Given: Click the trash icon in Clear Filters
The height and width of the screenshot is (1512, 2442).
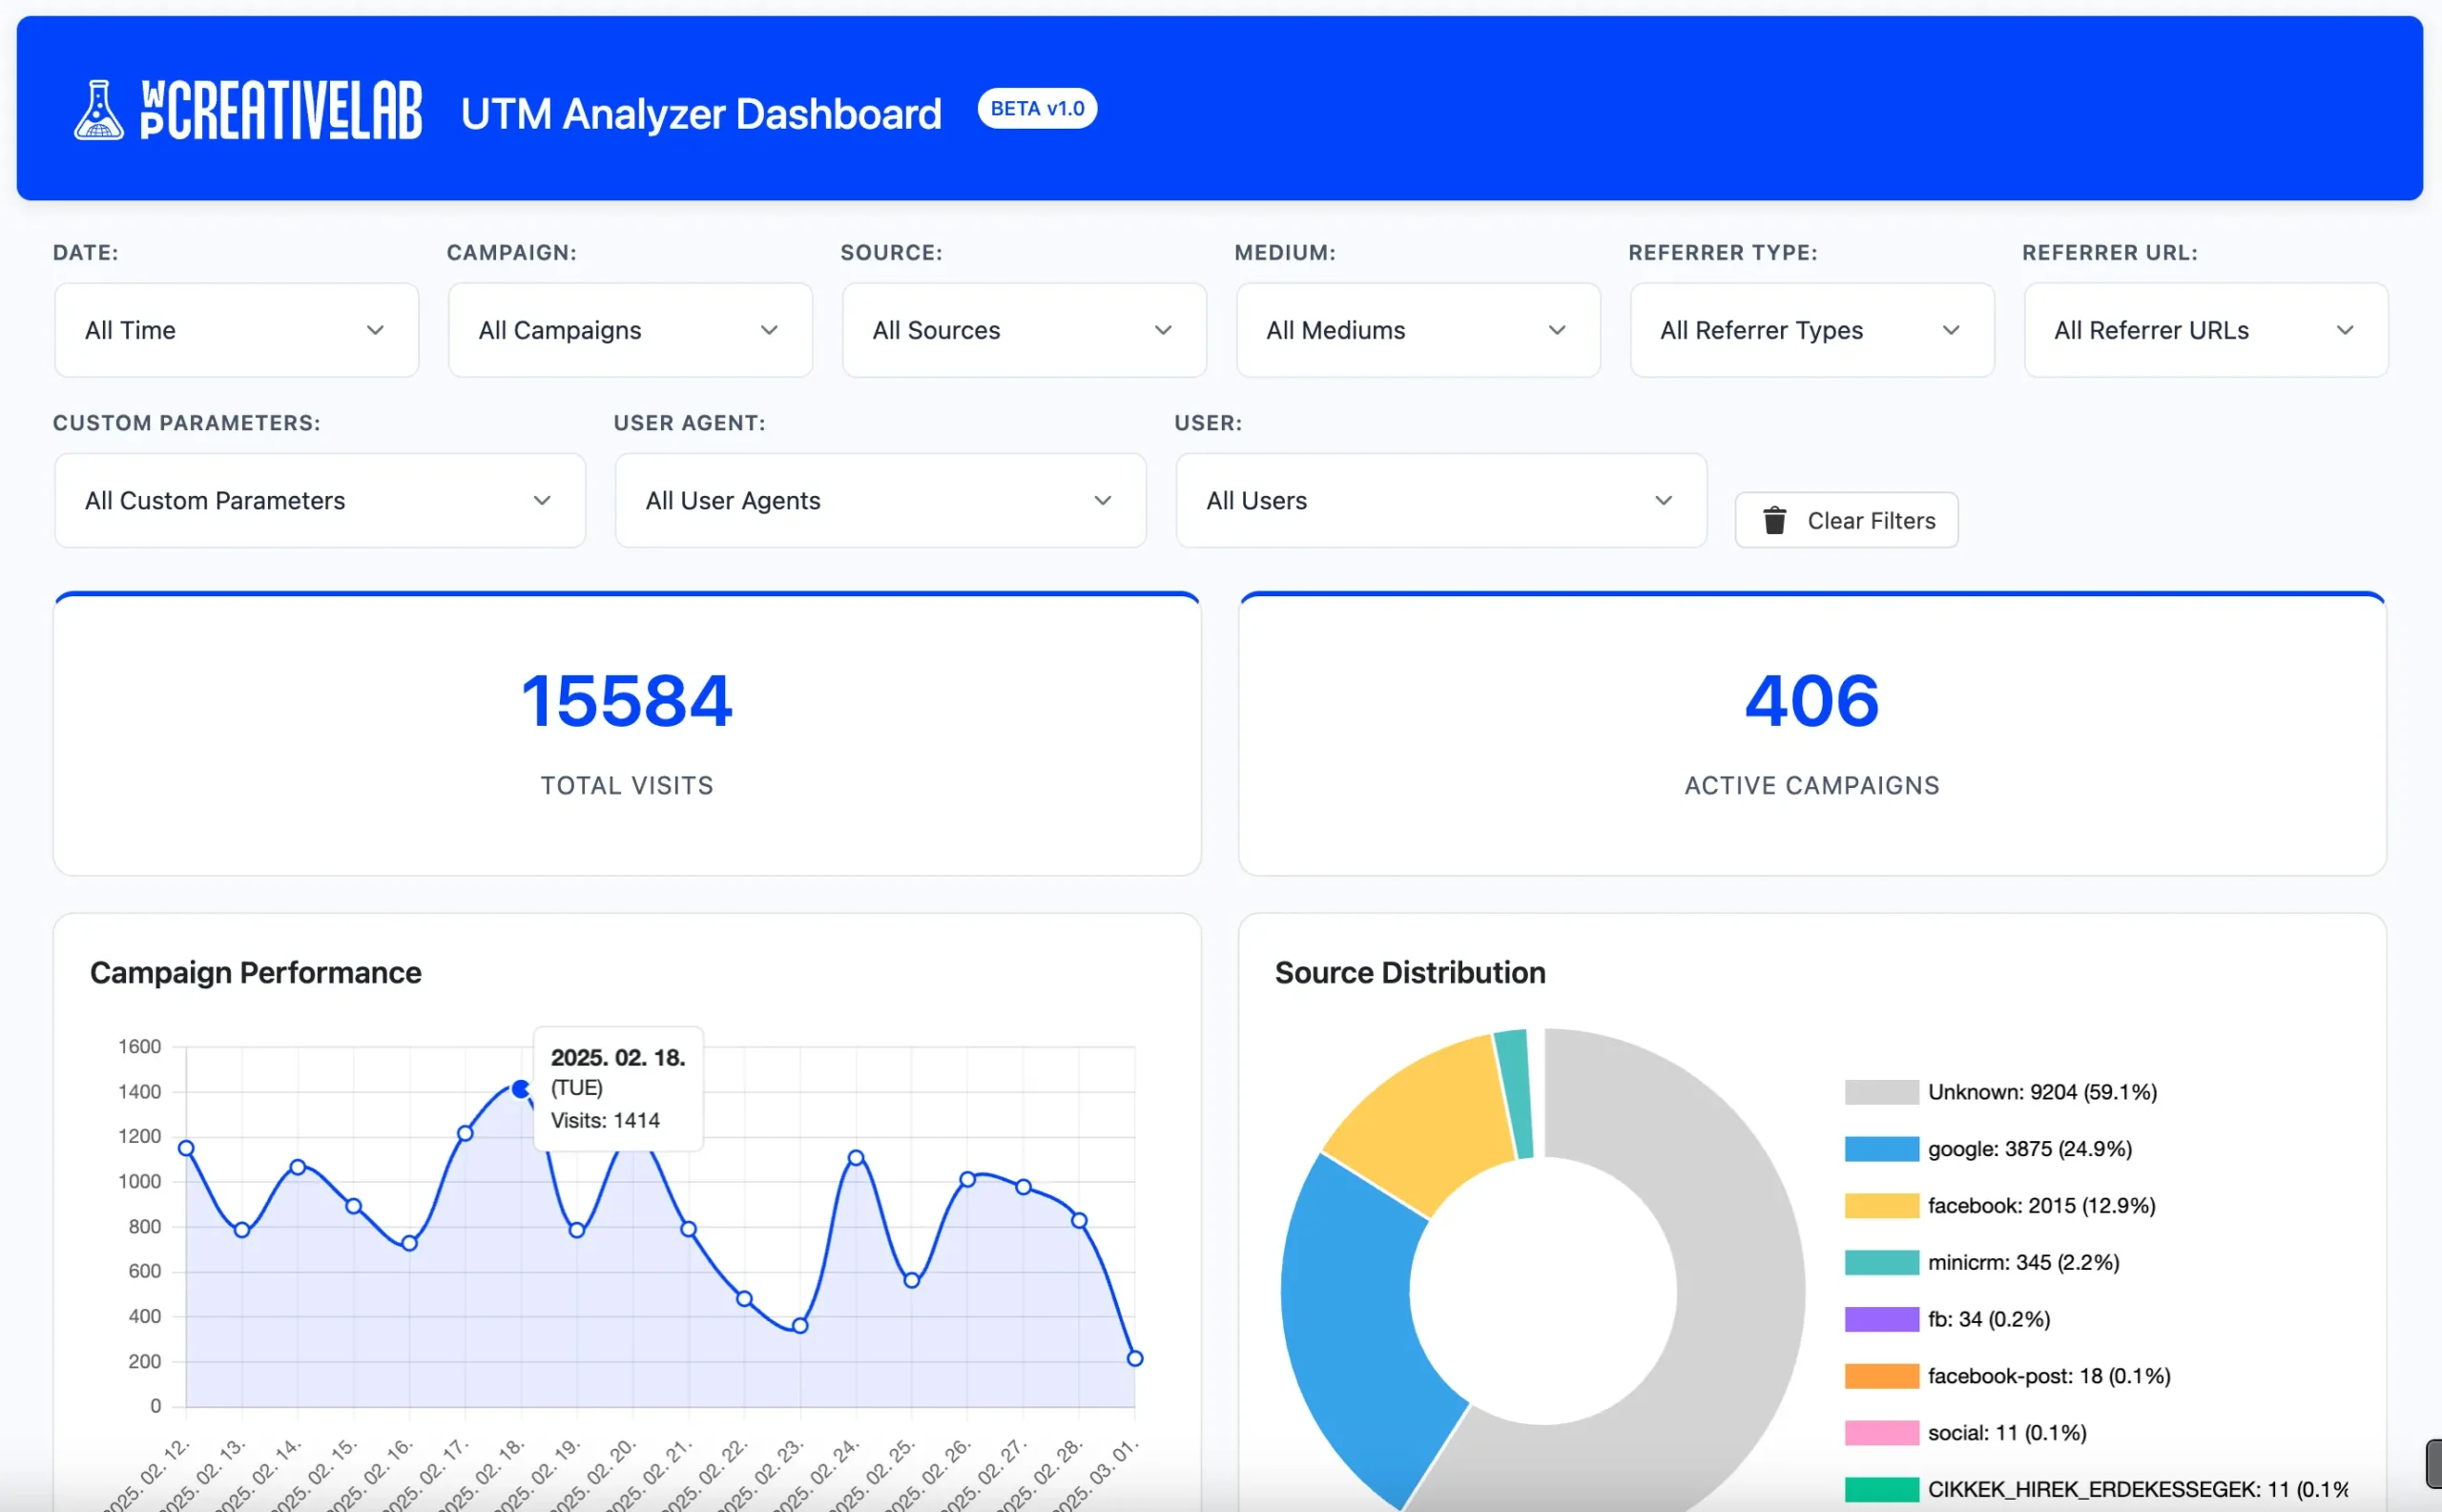Looking at the screenshot, I should (x=1774, y=521).
